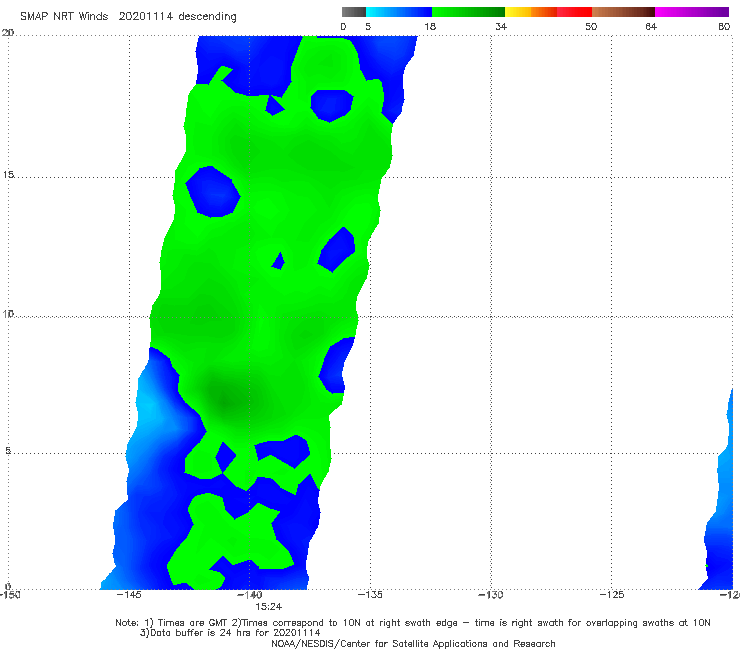Click the light-blue segment of the color bar
The image size is (740, 650).
[399, 12]
